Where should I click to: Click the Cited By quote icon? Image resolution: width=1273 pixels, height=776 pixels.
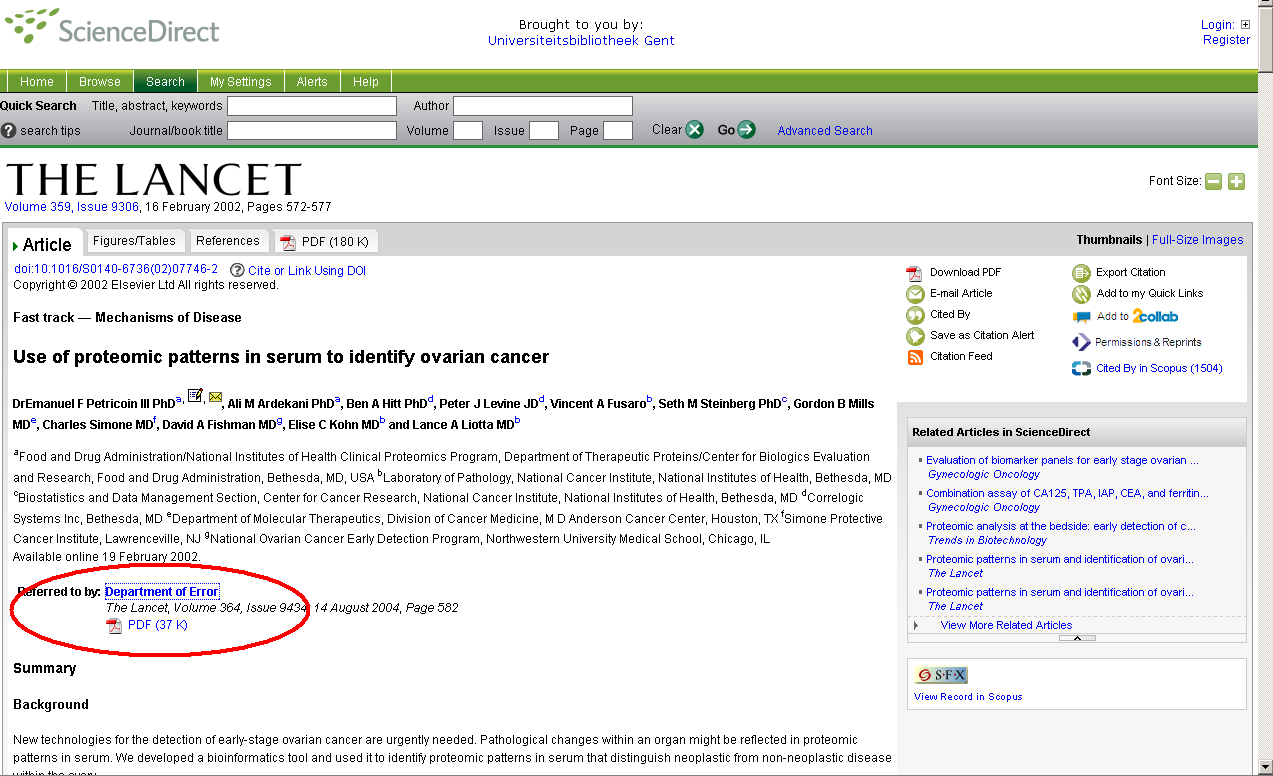tap(915, 315)
